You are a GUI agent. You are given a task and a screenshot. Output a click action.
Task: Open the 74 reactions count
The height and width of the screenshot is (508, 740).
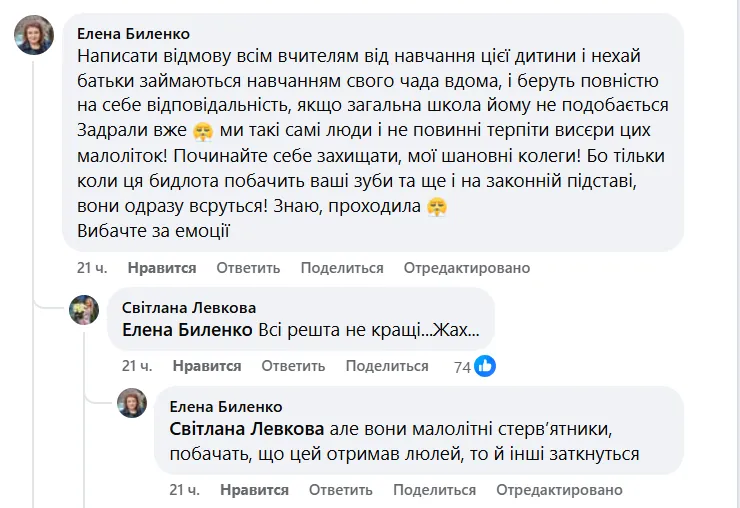[x=462, y=367]
